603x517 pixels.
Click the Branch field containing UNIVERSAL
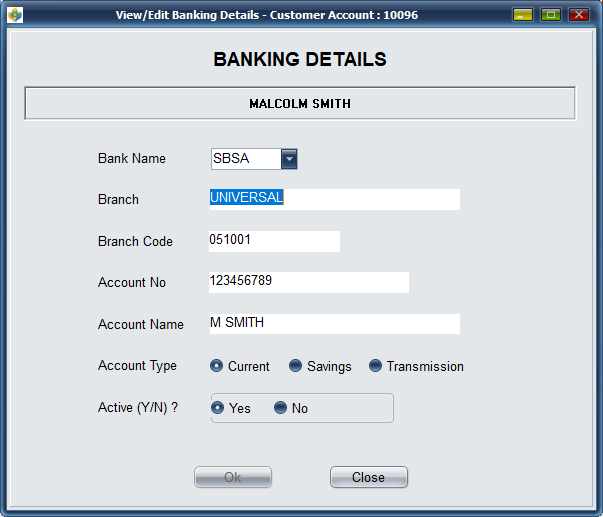click(x=334, y=199)
